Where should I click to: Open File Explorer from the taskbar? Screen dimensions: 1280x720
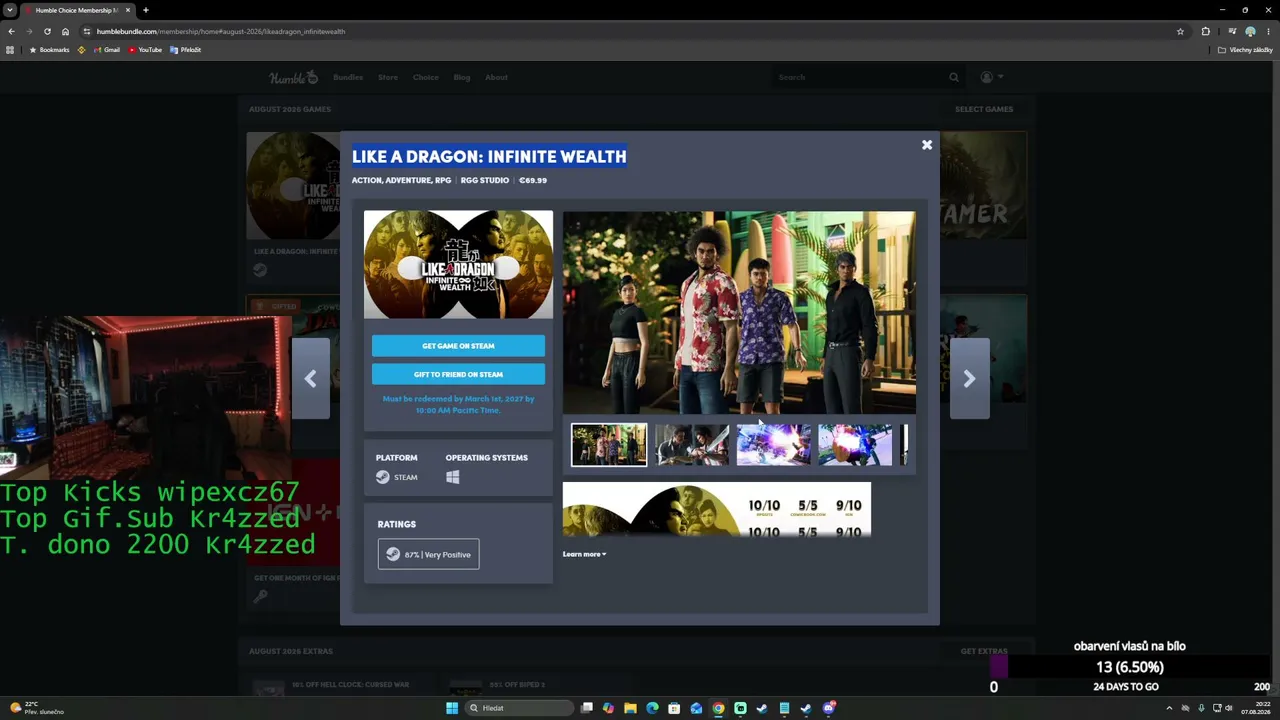click(630, 708)
